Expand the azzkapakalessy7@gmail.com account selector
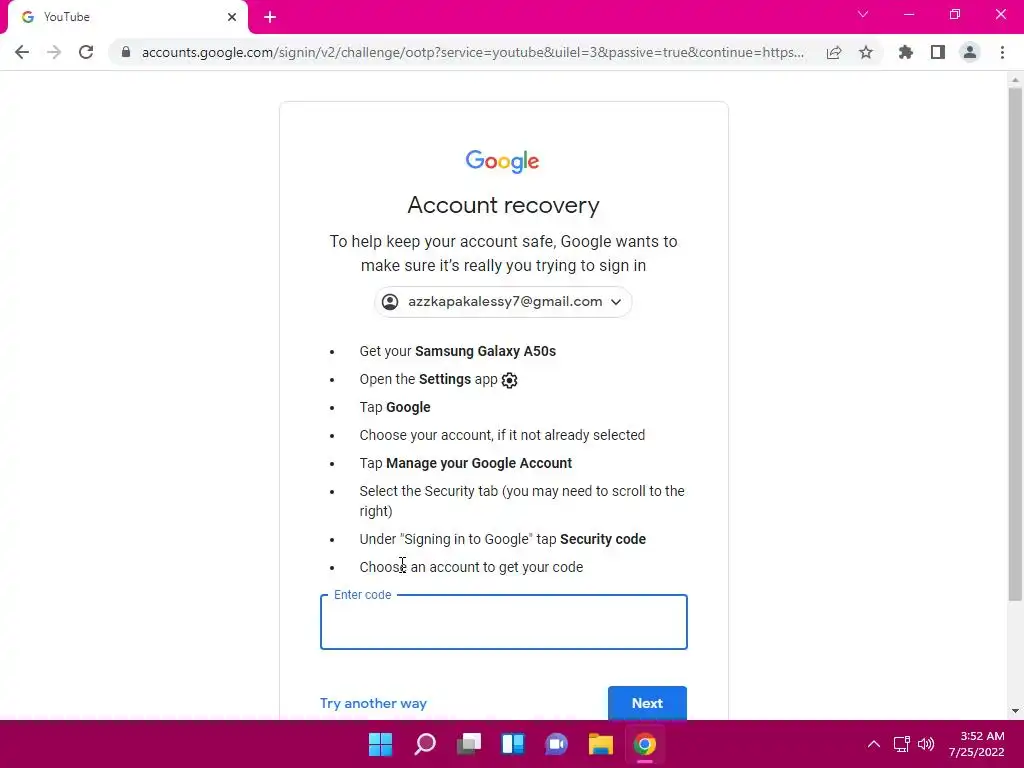Screen dimensions: 1024x768 (x=503, y=302)
